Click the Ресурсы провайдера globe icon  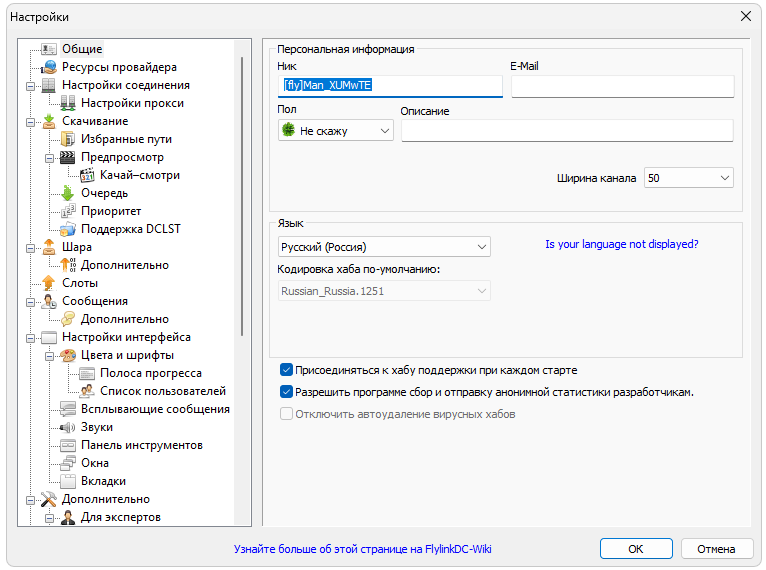click(49, 67)
